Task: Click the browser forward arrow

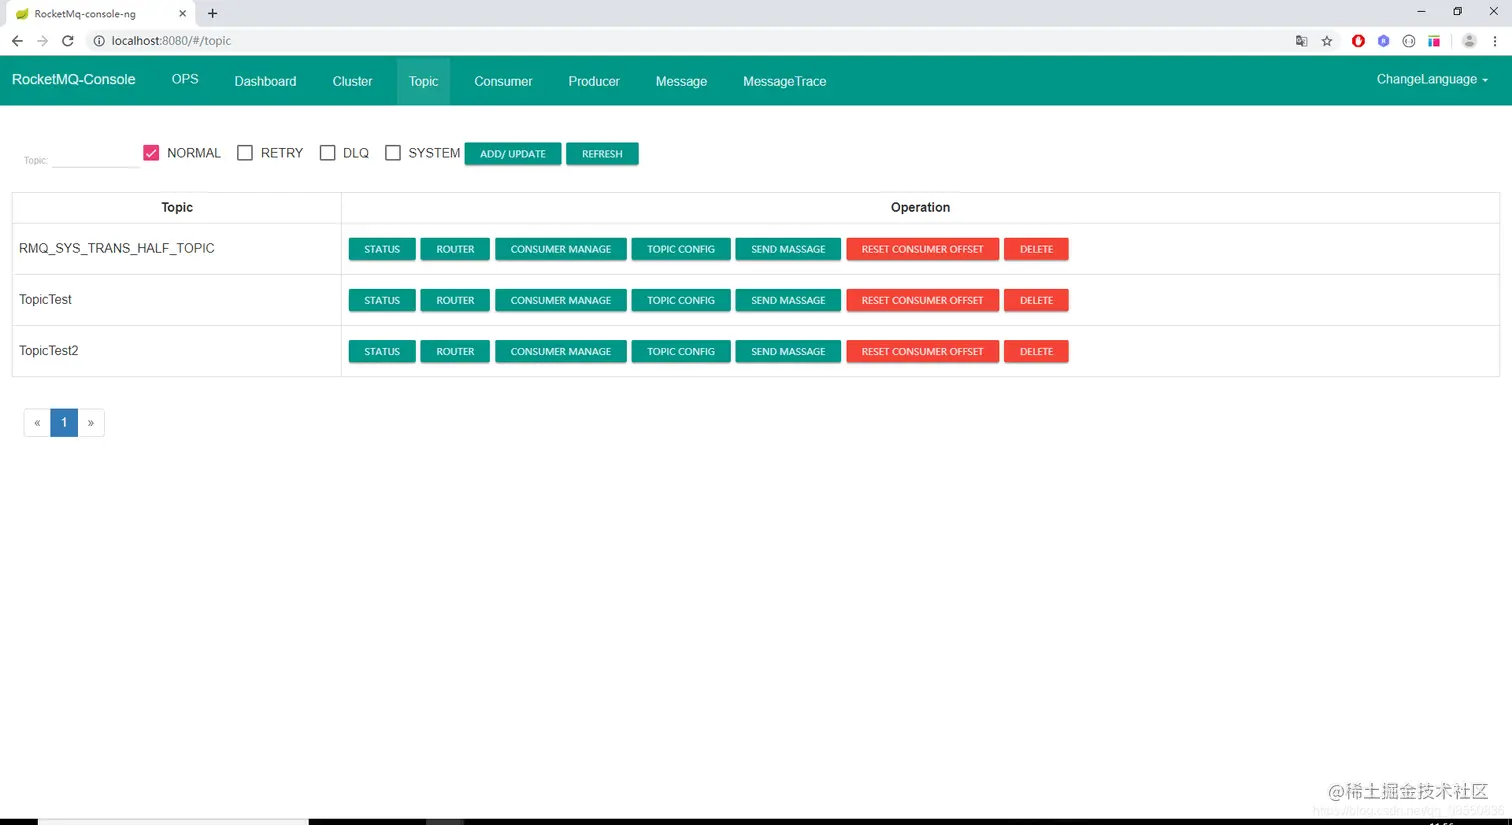Action: coord(42,41)
